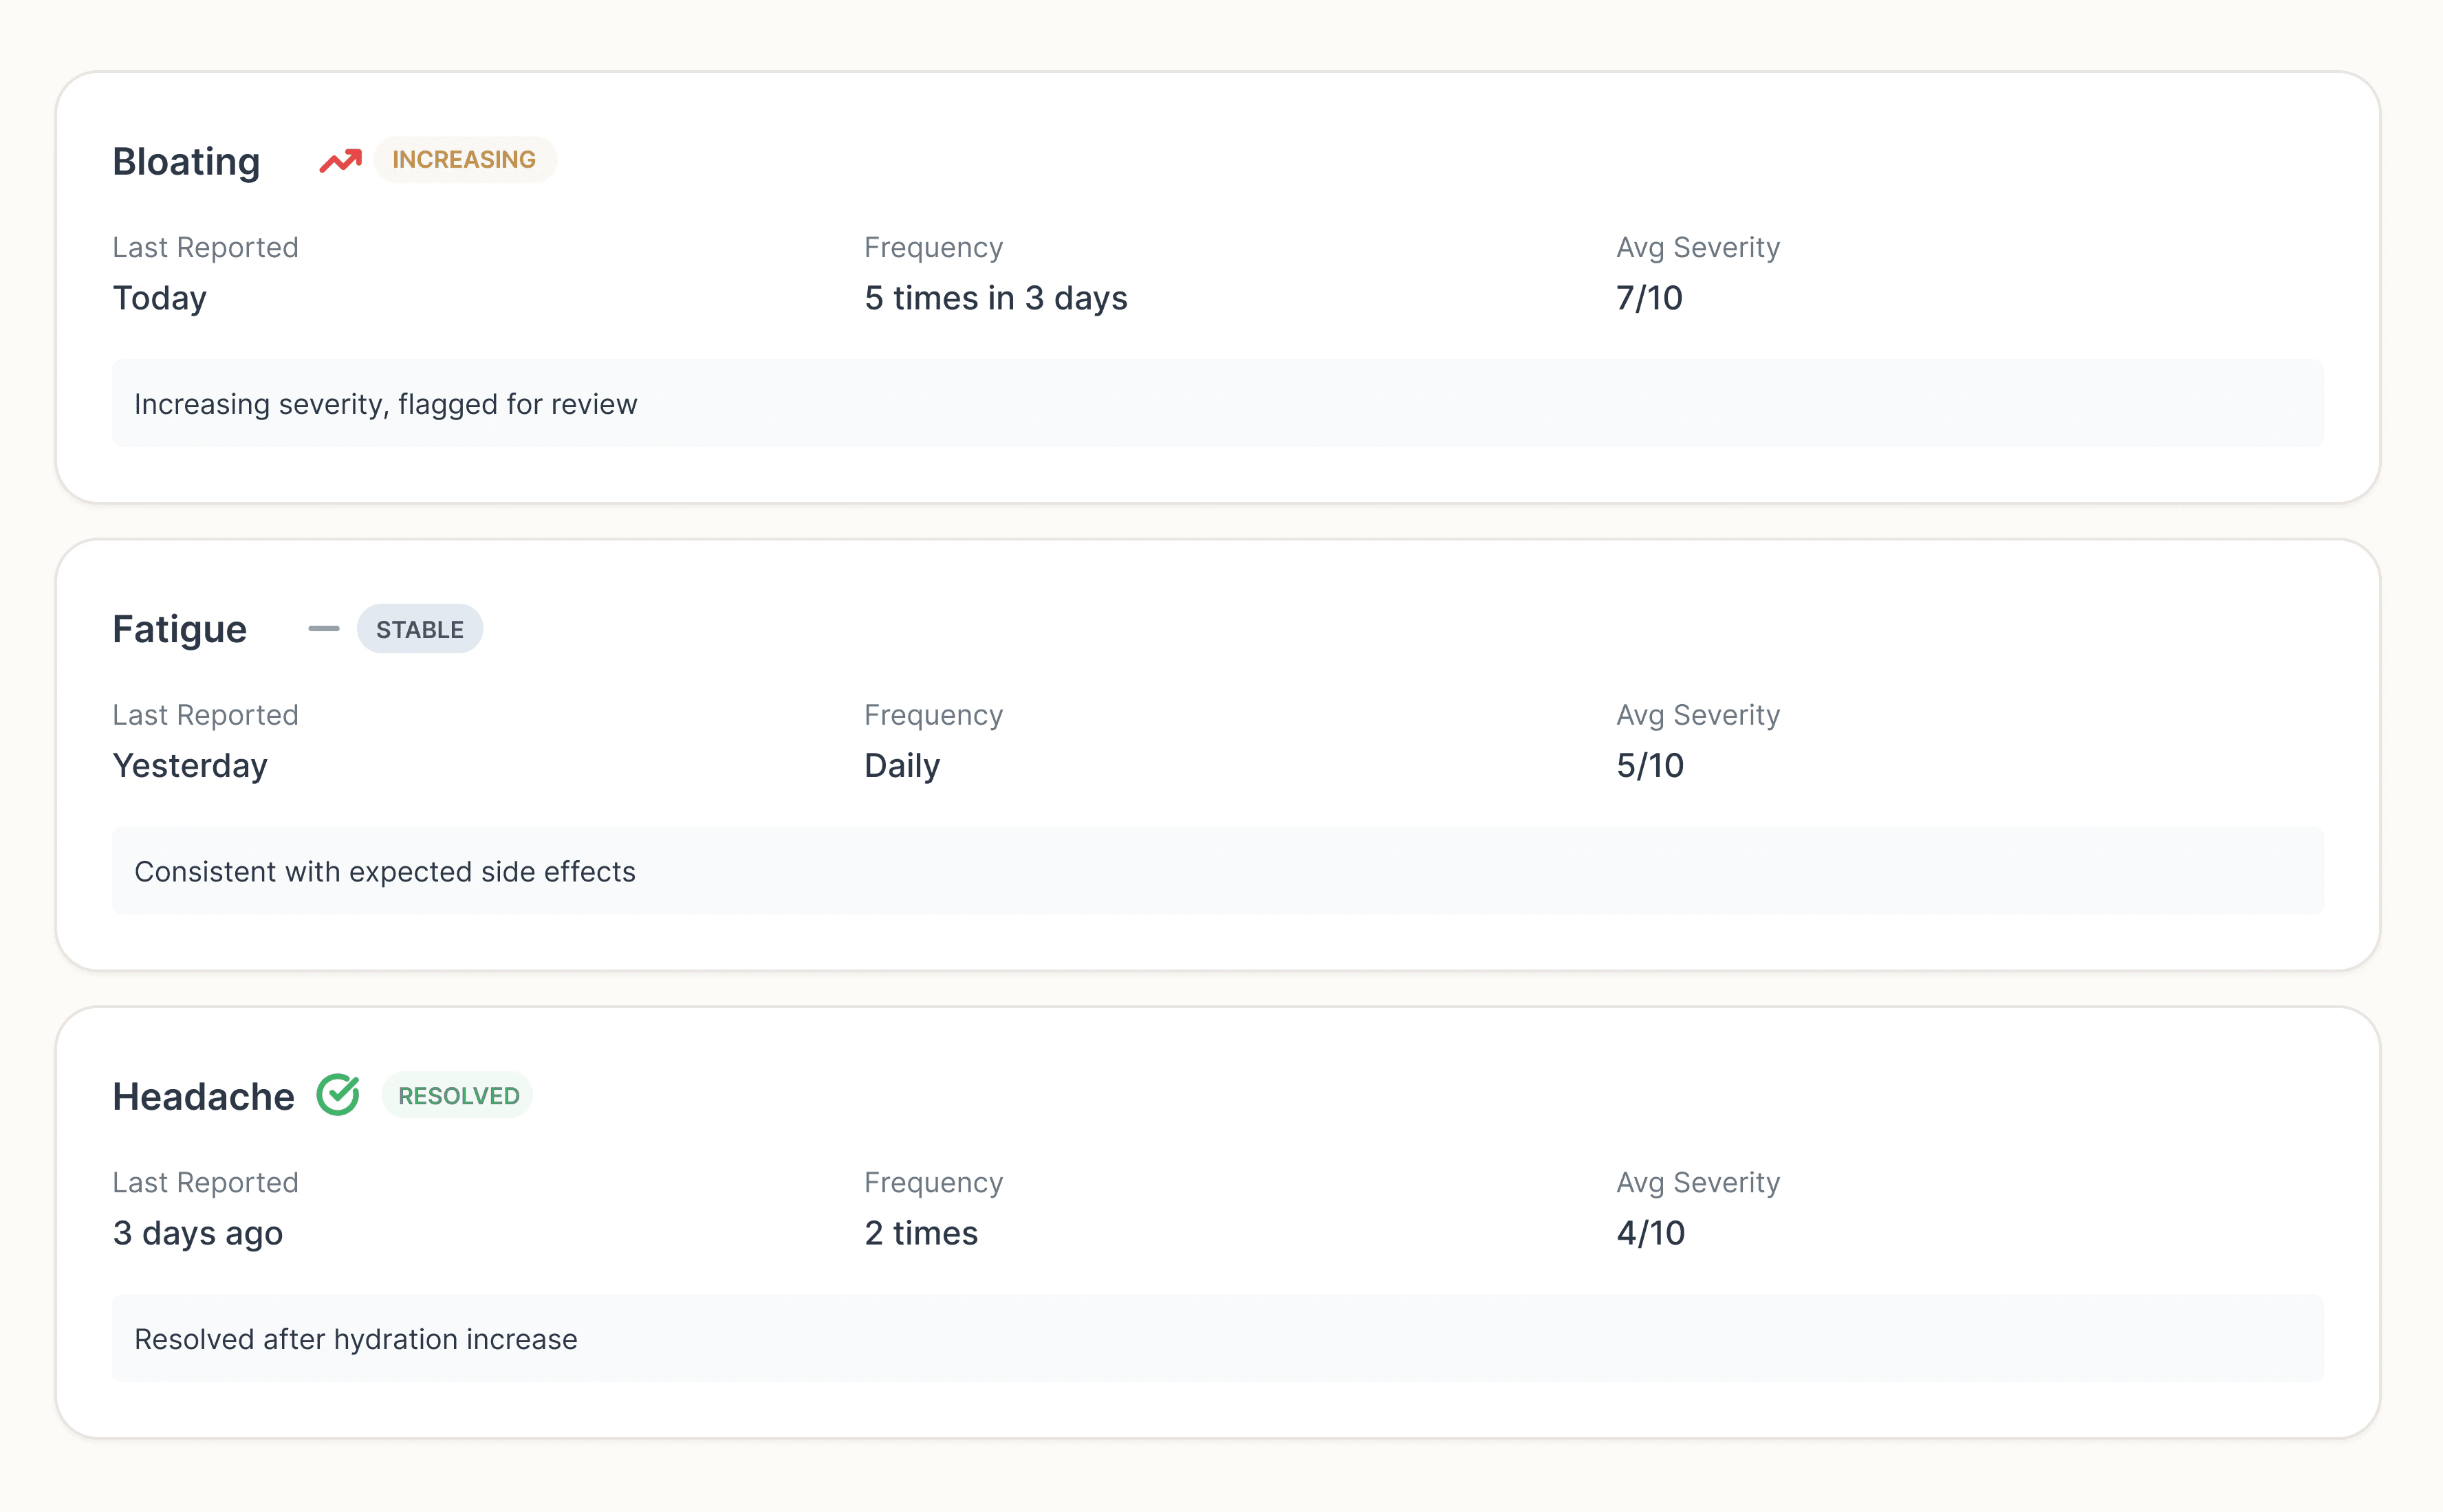The height and width of the screenshot is (1512, 2443).
Task: Select the Fatigue symptom title
Action: [x=180, y=629]
